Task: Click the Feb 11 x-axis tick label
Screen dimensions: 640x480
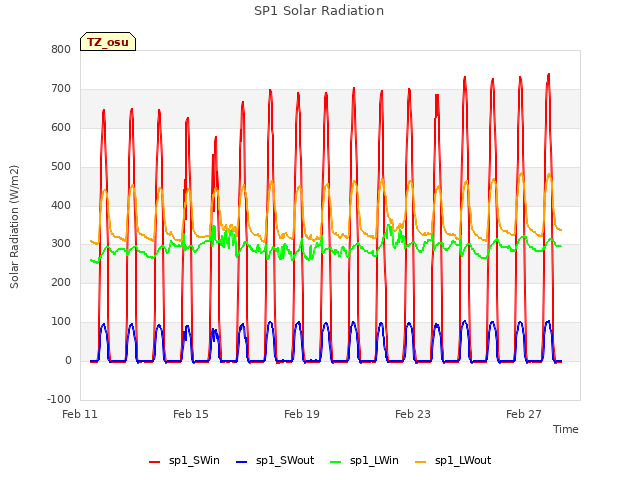Action: point(80,414)
